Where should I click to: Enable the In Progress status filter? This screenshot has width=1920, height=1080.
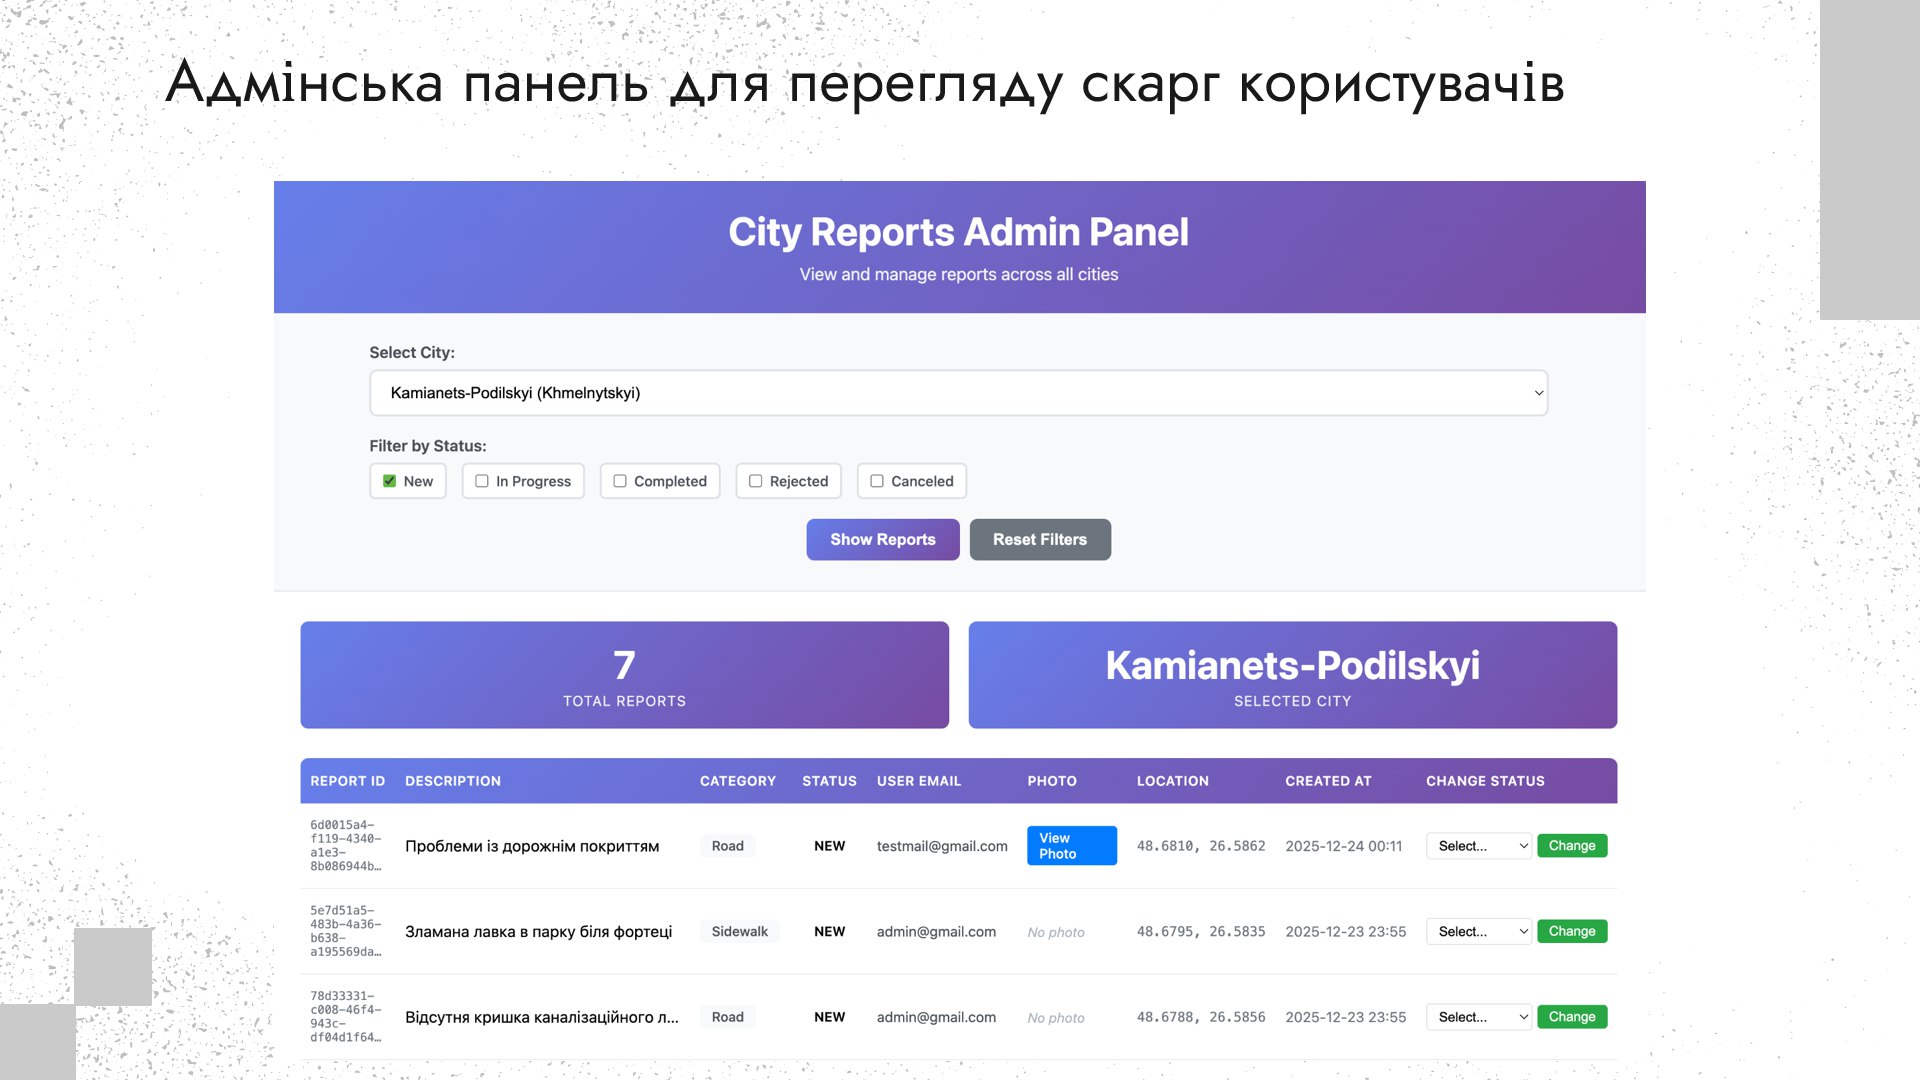coord(482,481)
